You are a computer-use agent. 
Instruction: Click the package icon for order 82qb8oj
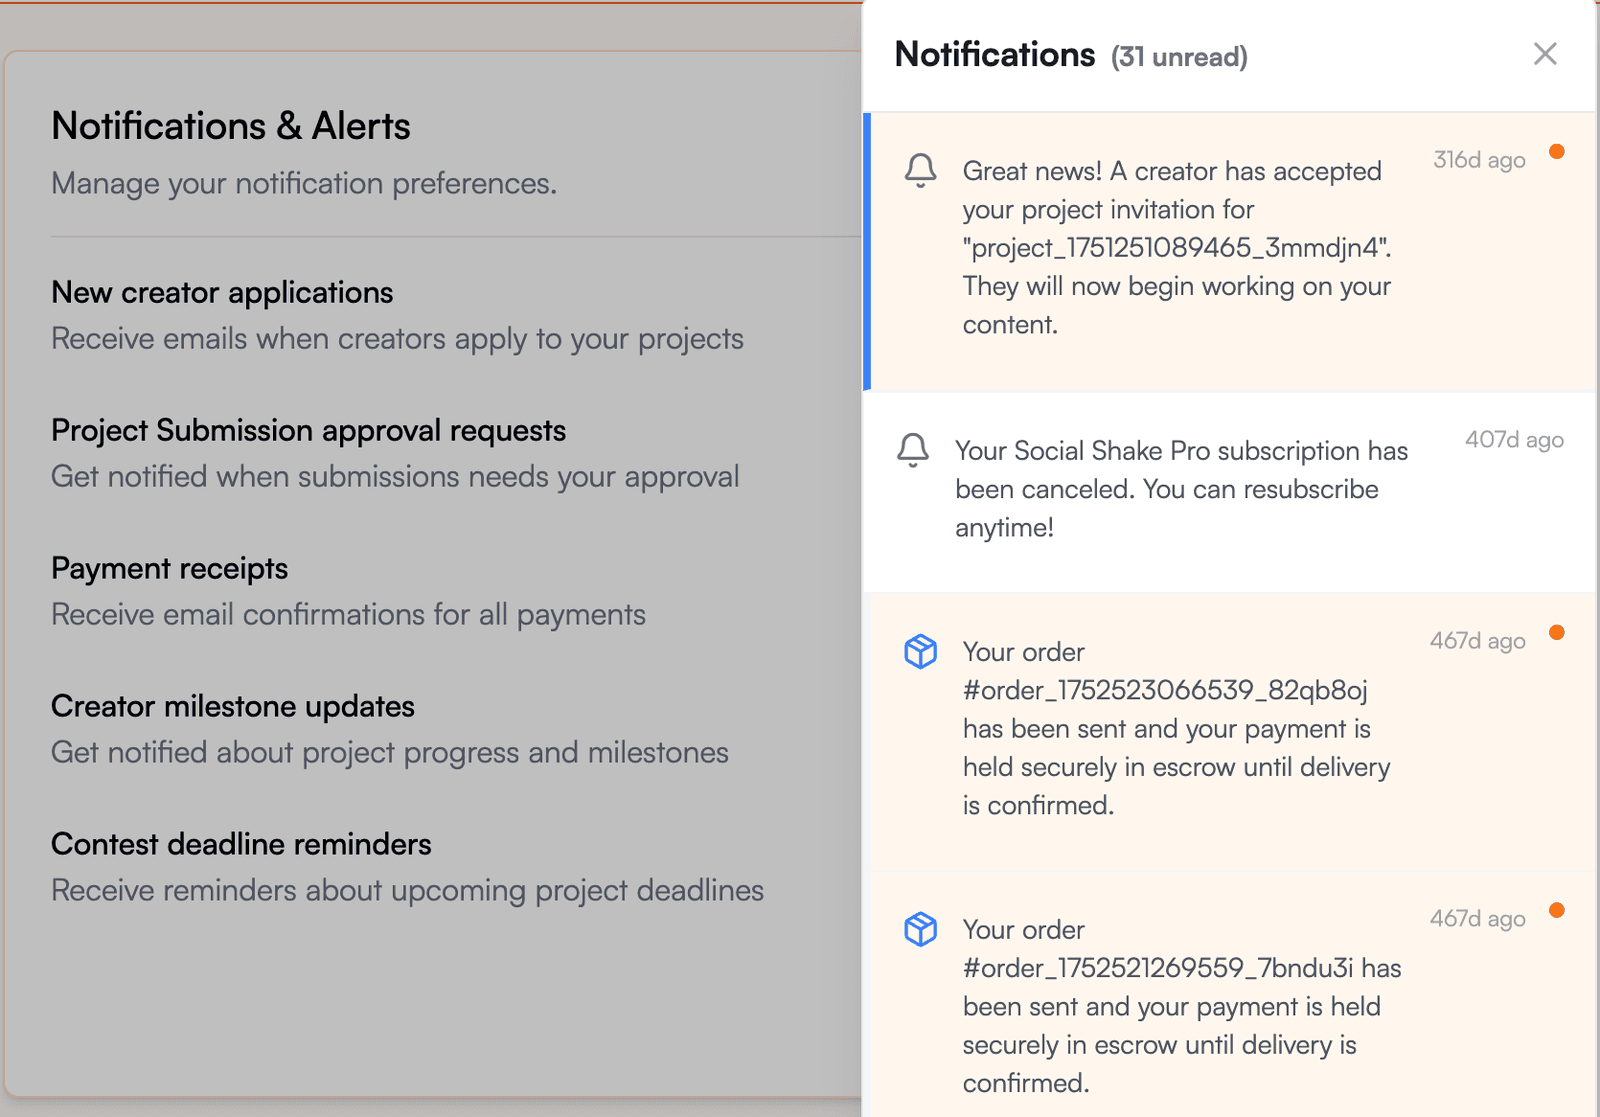click(921, 651)
